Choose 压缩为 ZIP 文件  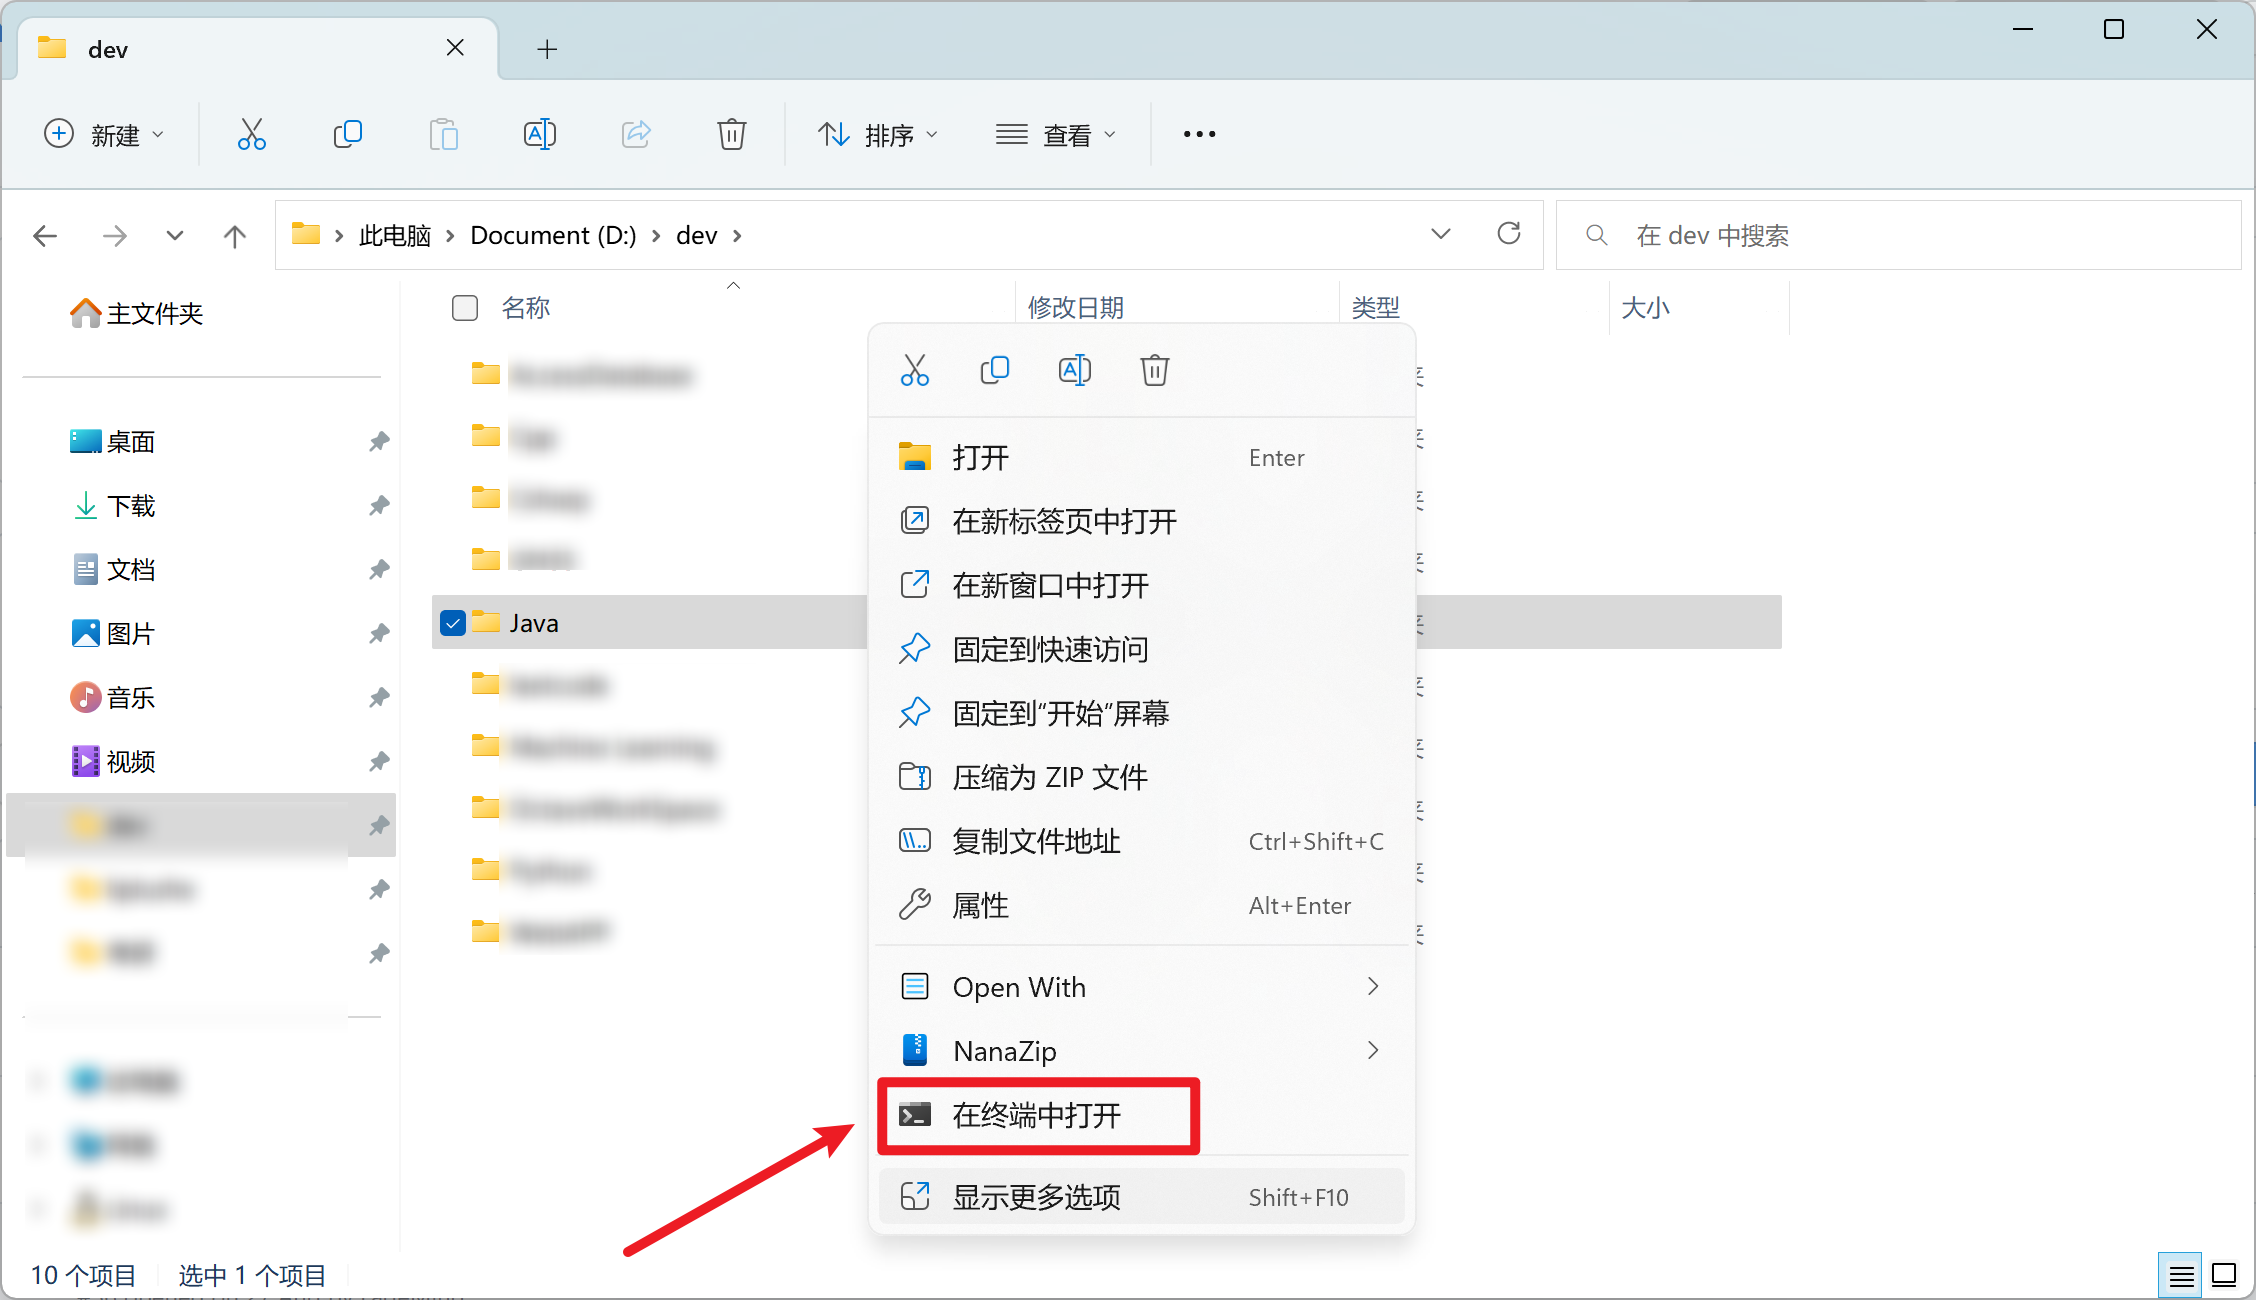1141,777
